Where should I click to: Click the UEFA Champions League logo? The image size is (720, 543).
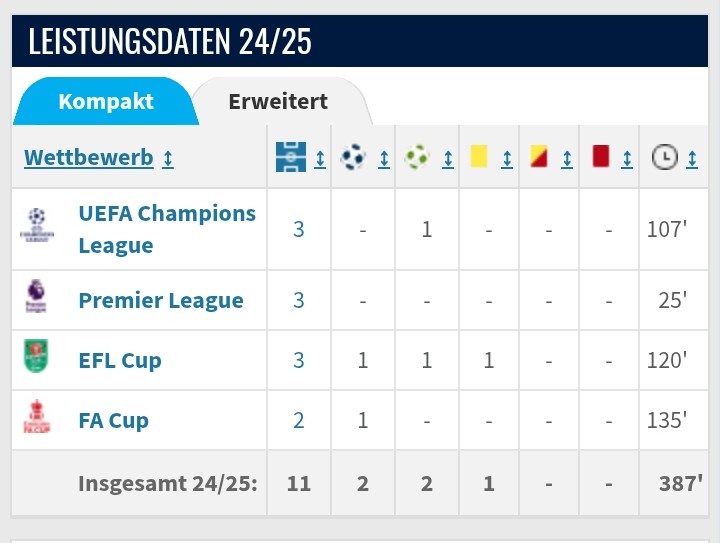coord(37,228)
